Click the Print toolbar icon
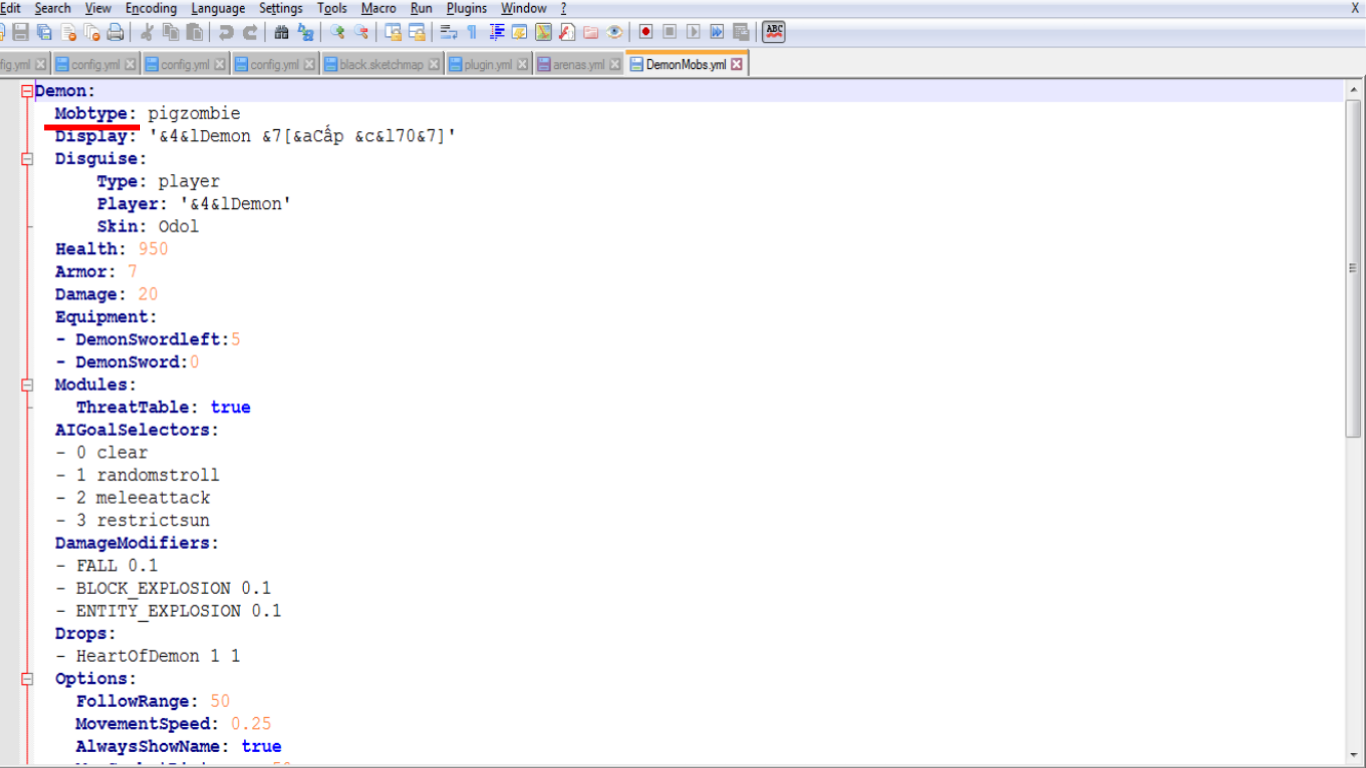The width and height of the screenshot is (1366, 768). (116, 32)
